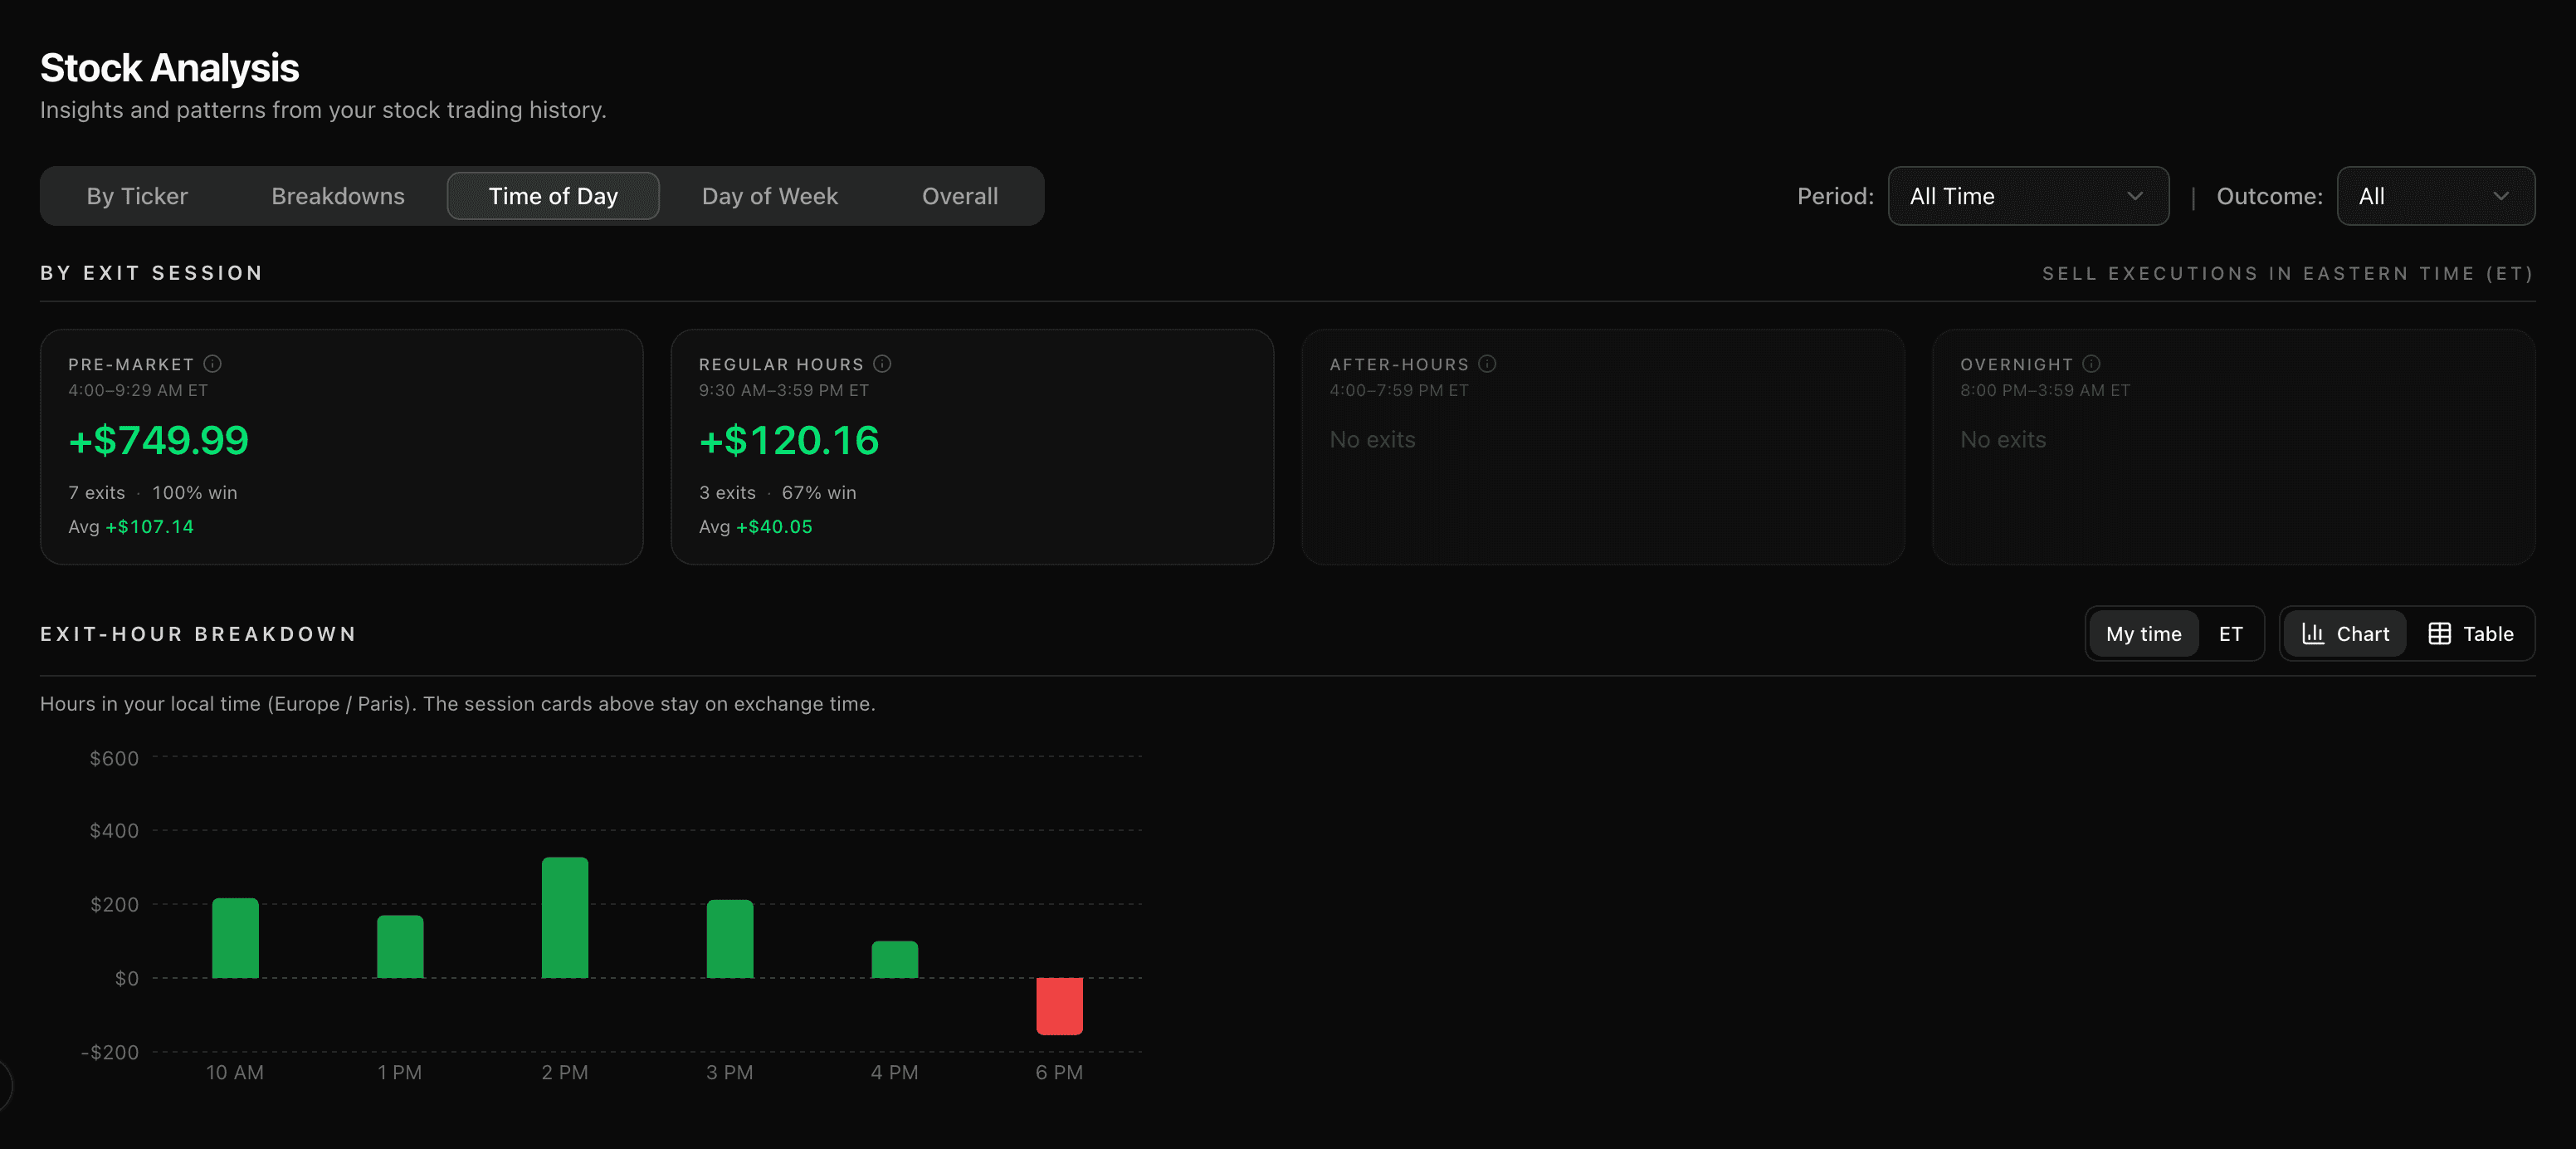Click the Avg +$107.14 value

coord(149,527)
